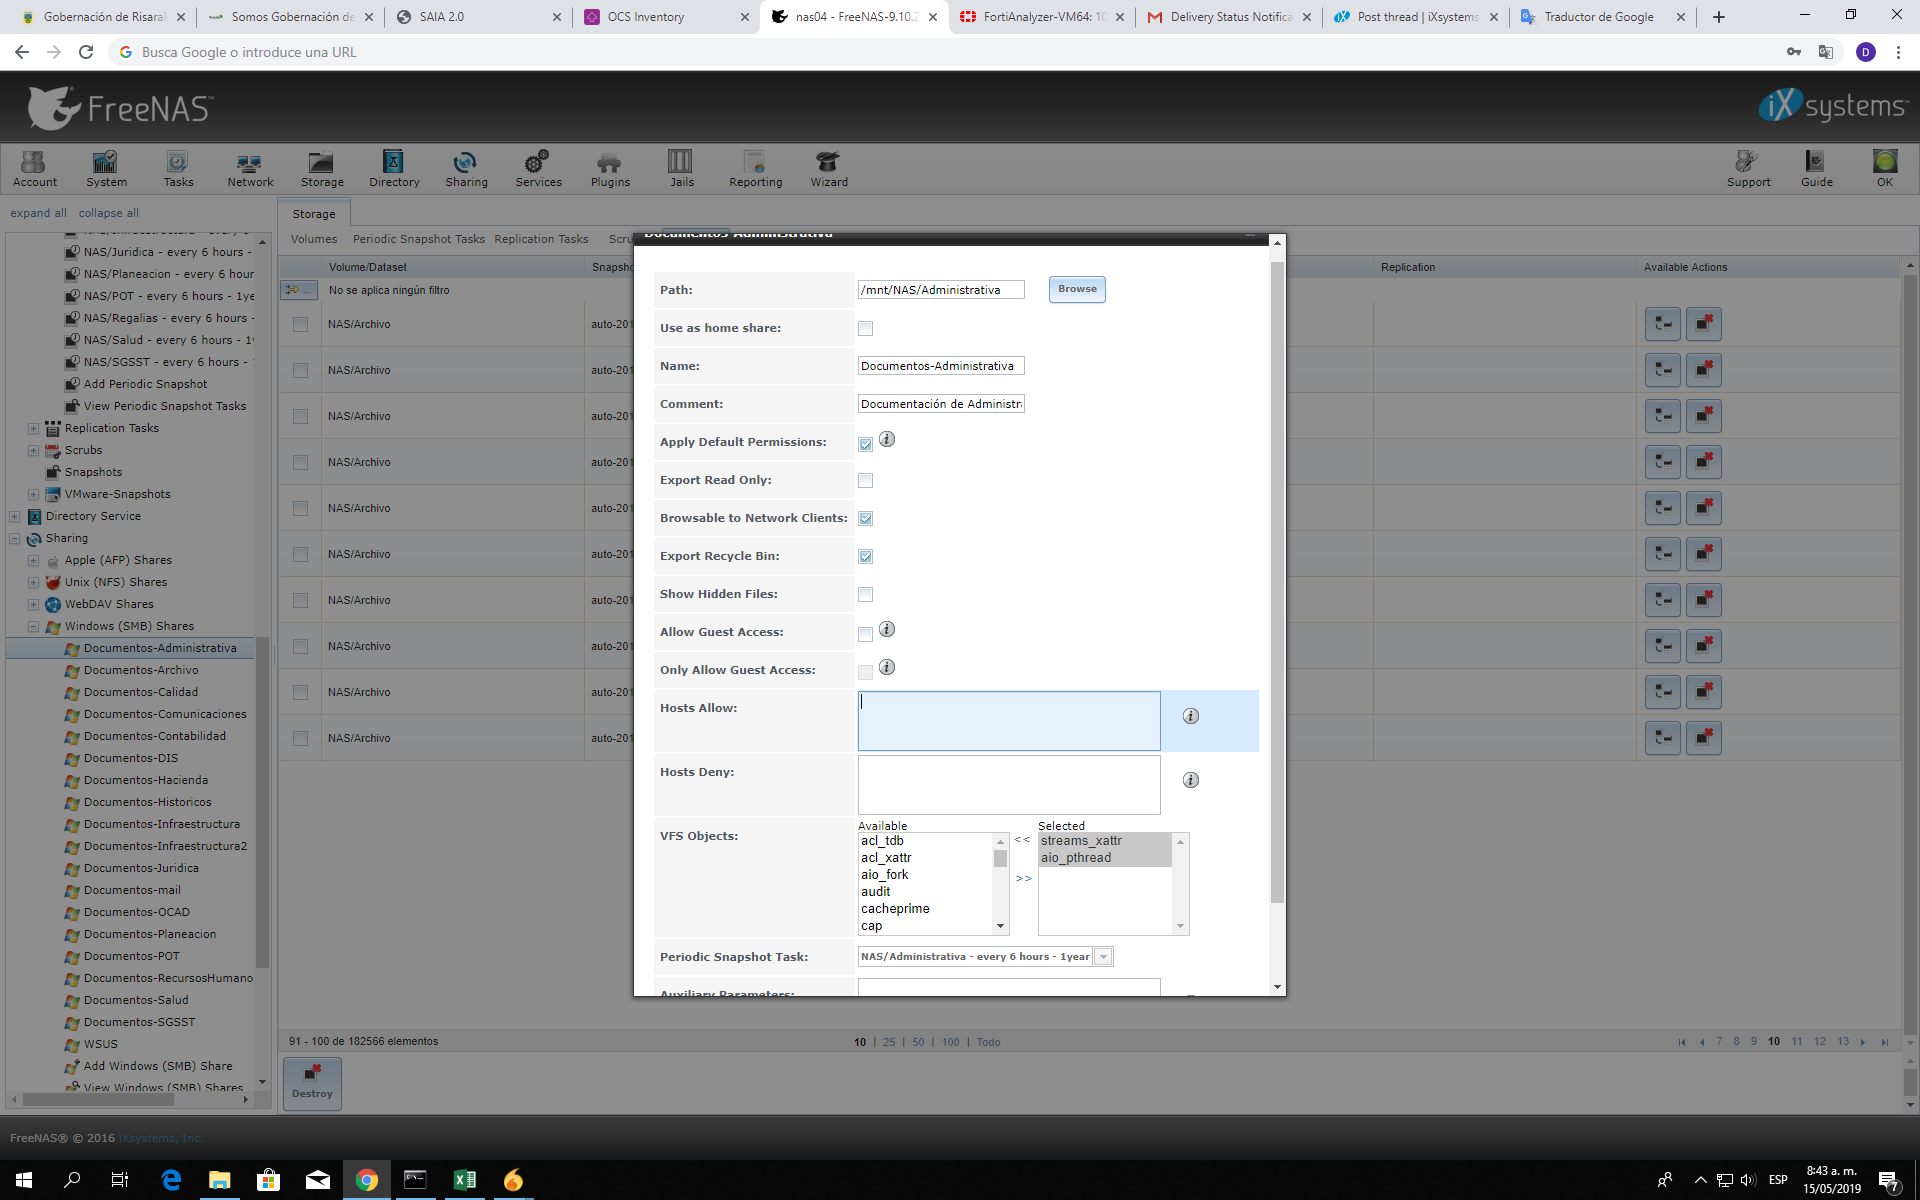Expand Apple (AFP) Shares node

[33, 560]
